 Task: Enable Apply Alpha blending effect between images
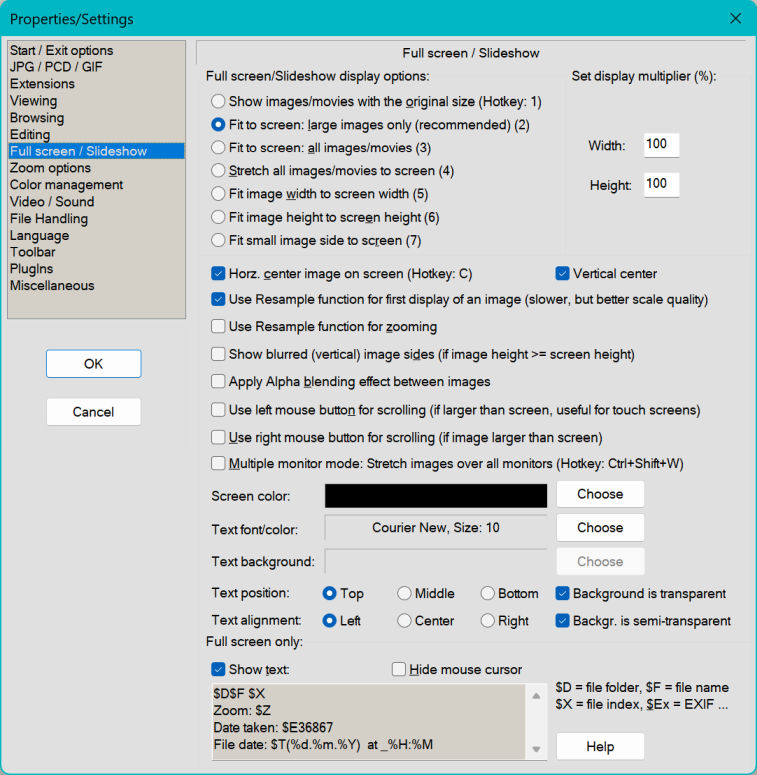[219, 381]
